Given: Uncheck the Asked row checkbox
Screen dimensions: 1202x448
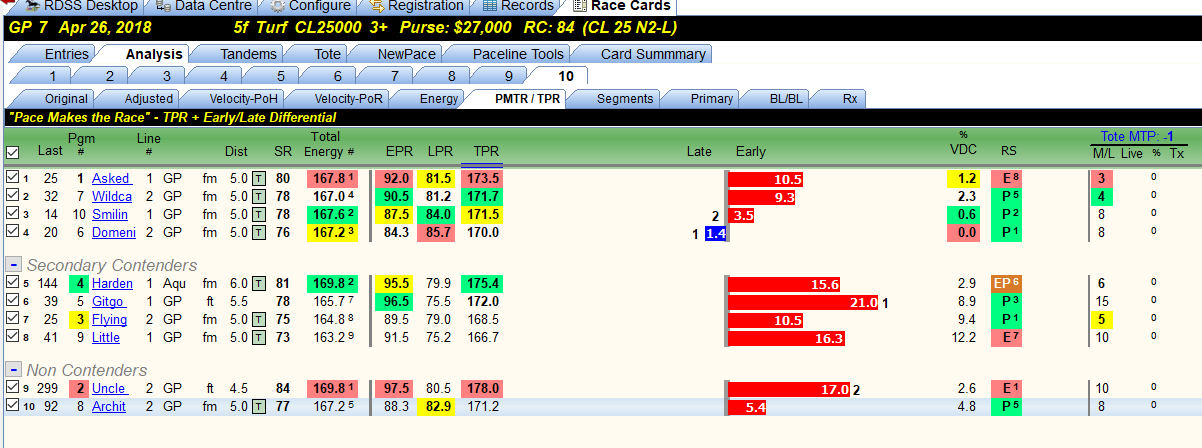Looking at the screenshot, I should 12,177.
